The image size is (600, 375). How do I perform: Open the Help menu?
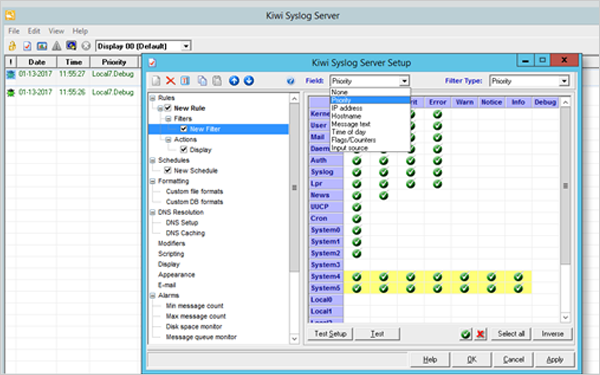[80, 31]
